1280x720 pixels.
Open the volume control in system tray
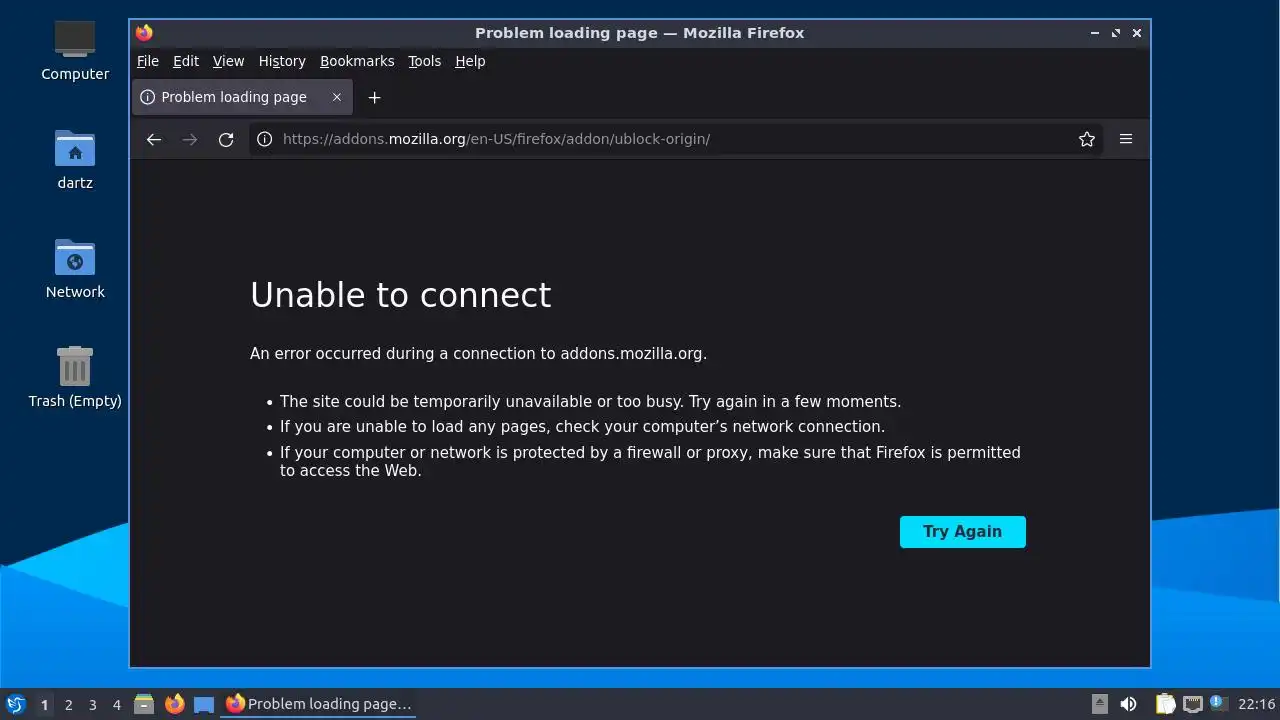[1128, 704]
